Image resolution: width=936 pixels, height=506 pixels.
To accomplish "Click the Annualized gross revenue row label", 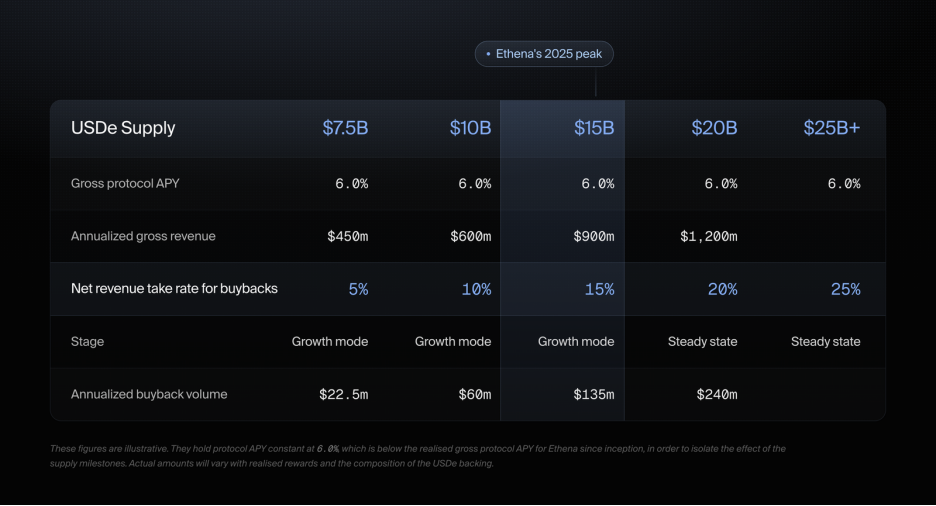I will pyautogui.click(x=143, y=236).
